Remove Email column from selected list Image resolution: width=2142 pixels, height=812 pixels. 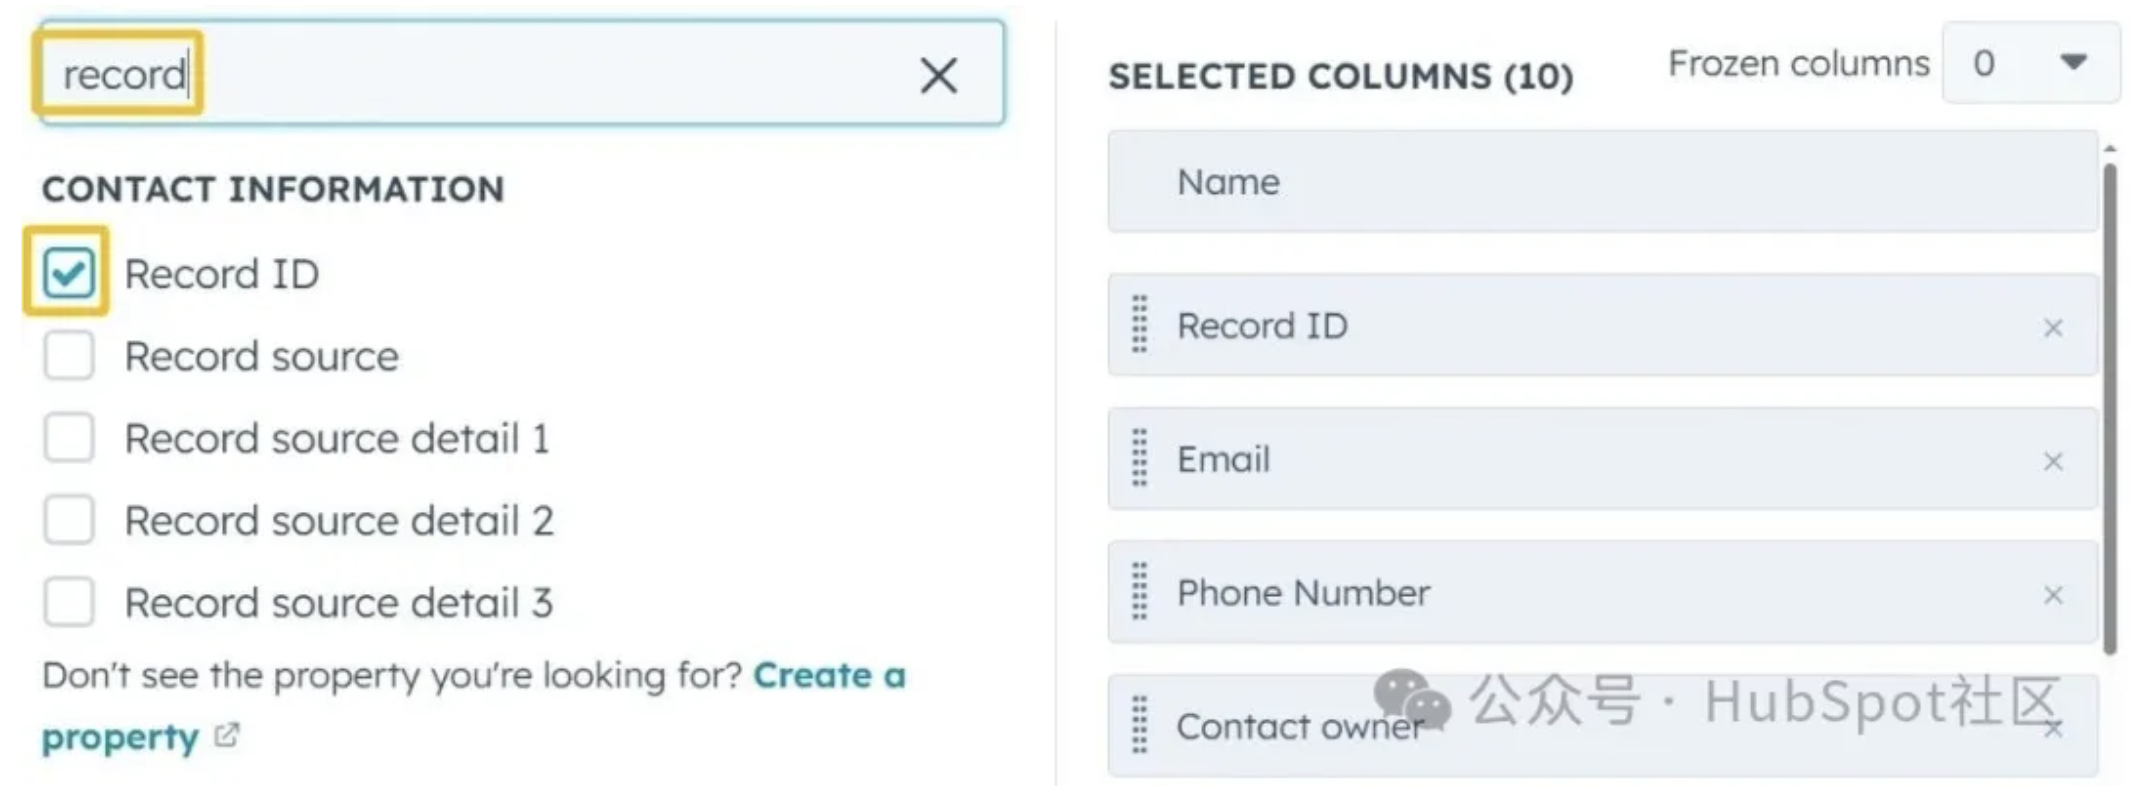click(2053, 461)
